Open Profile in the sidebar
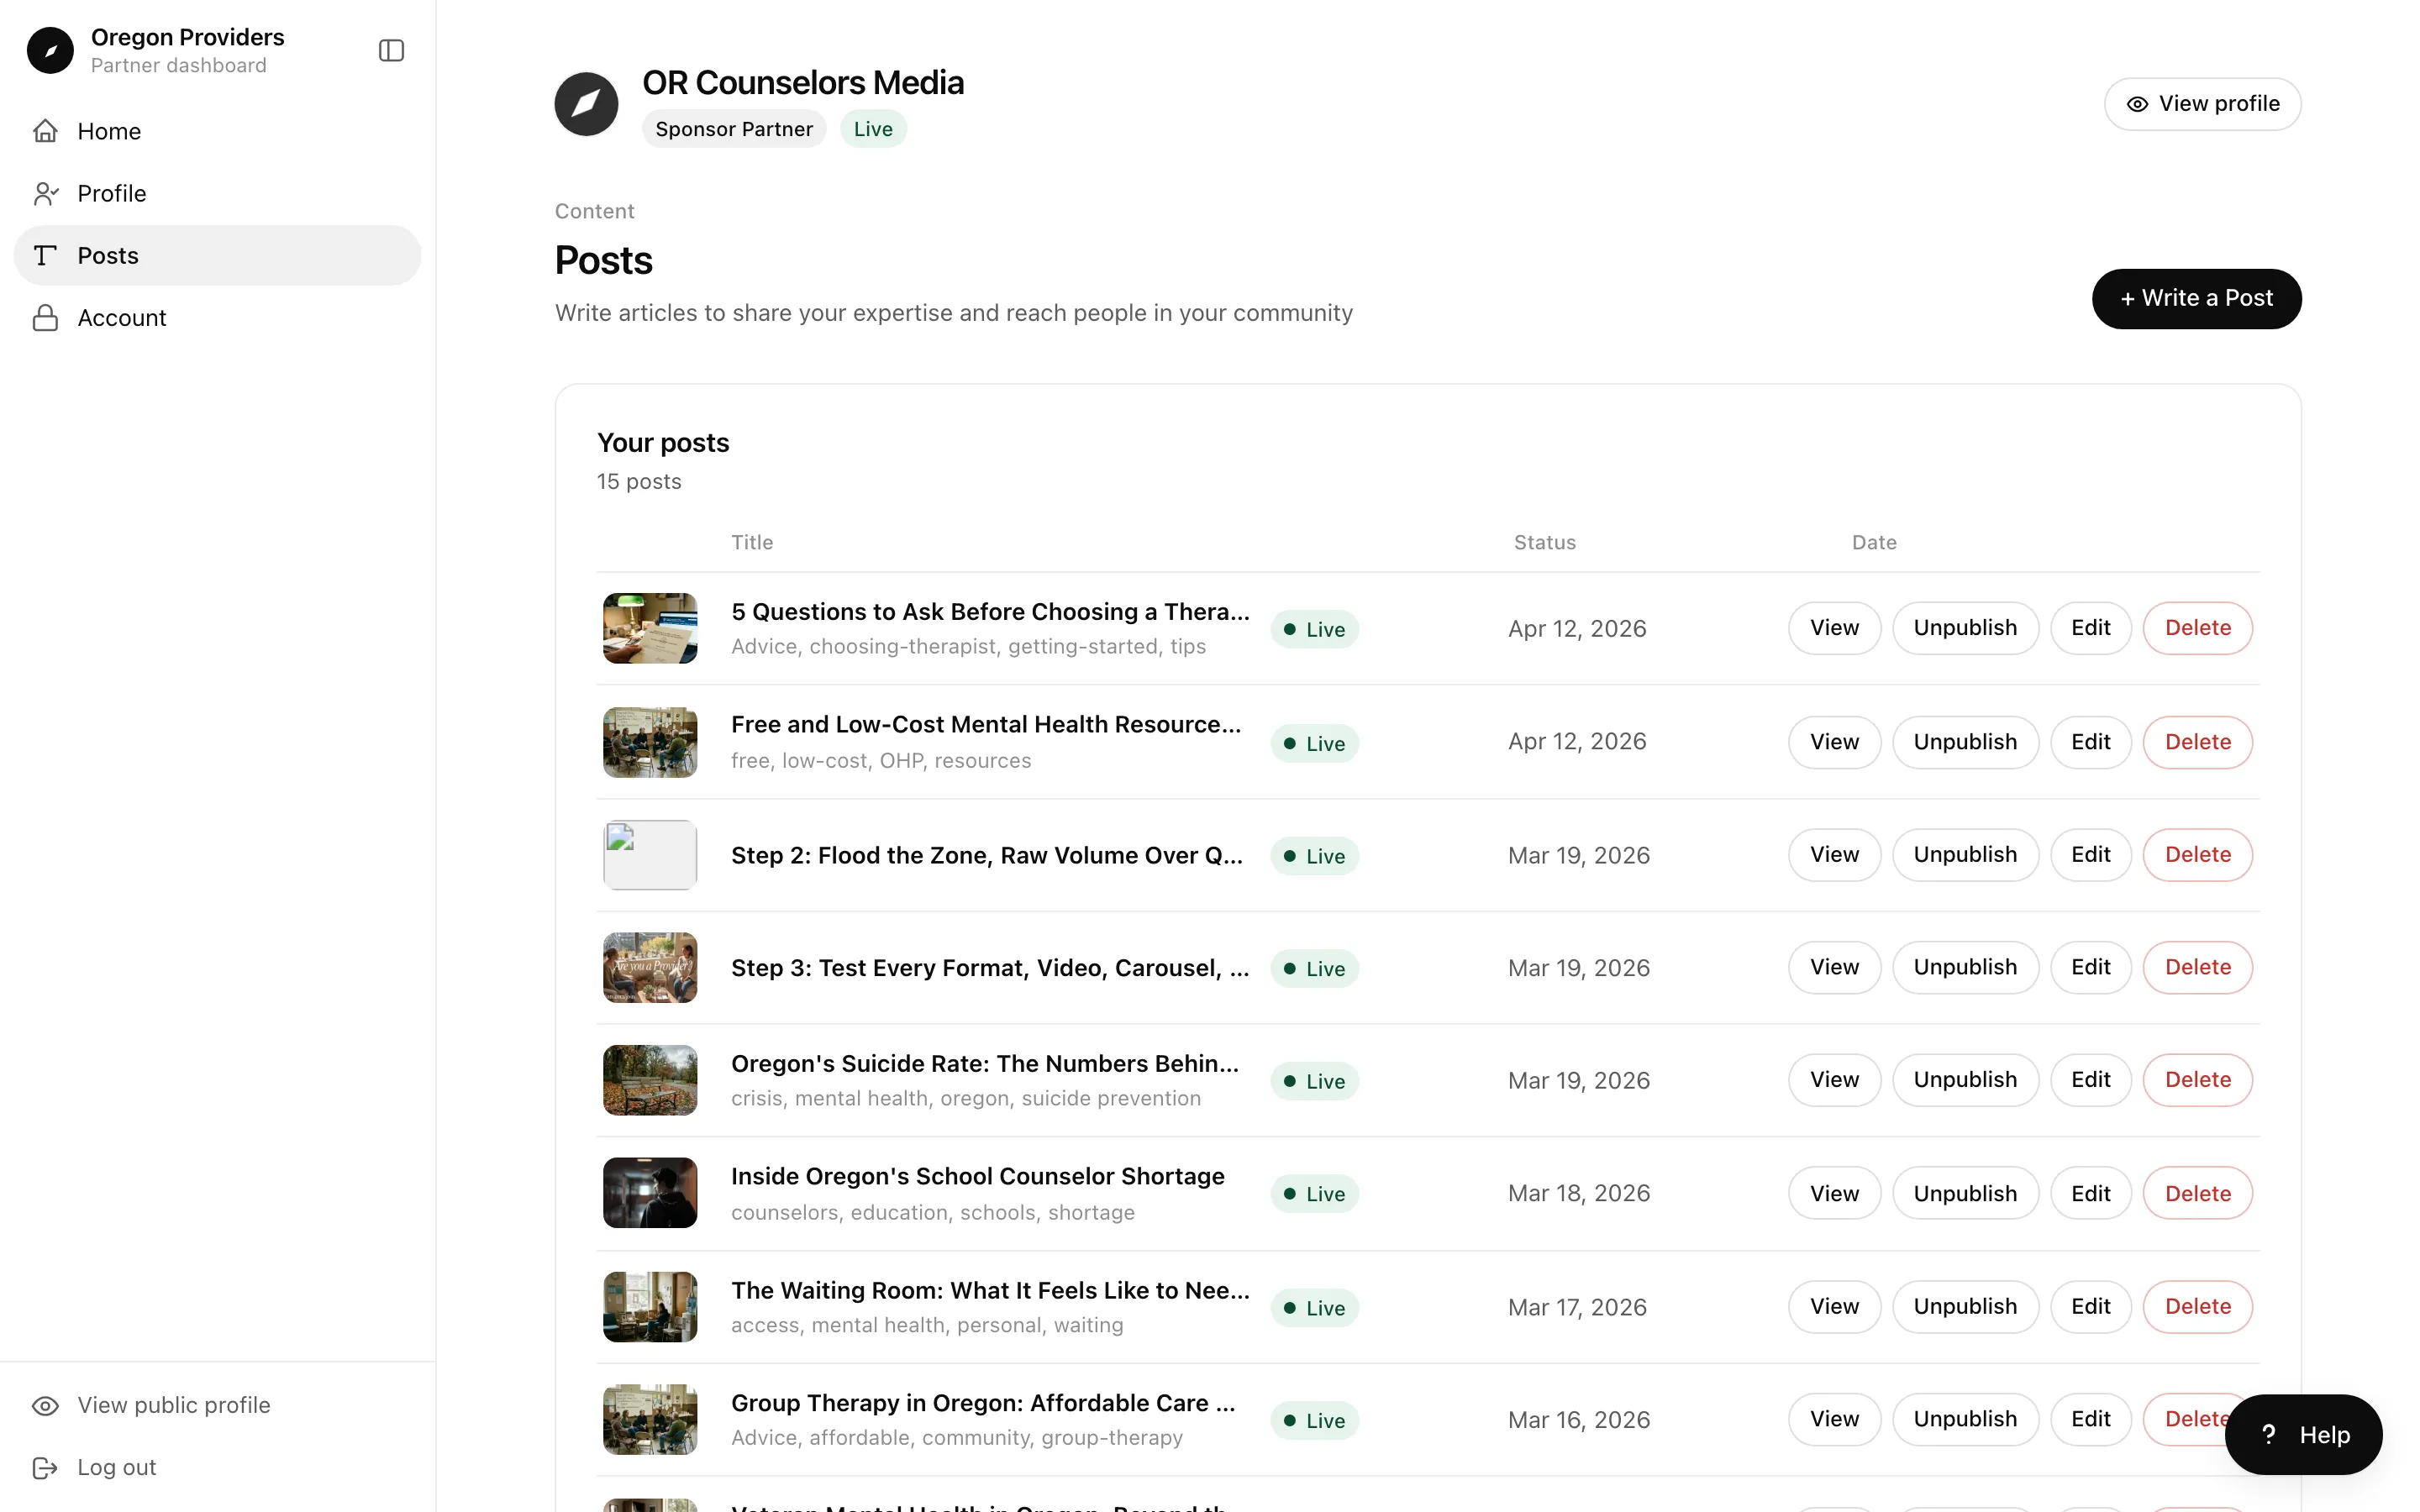Image resolution: width=2420 pixels, height=1512 pixels. tap(217, 193)
